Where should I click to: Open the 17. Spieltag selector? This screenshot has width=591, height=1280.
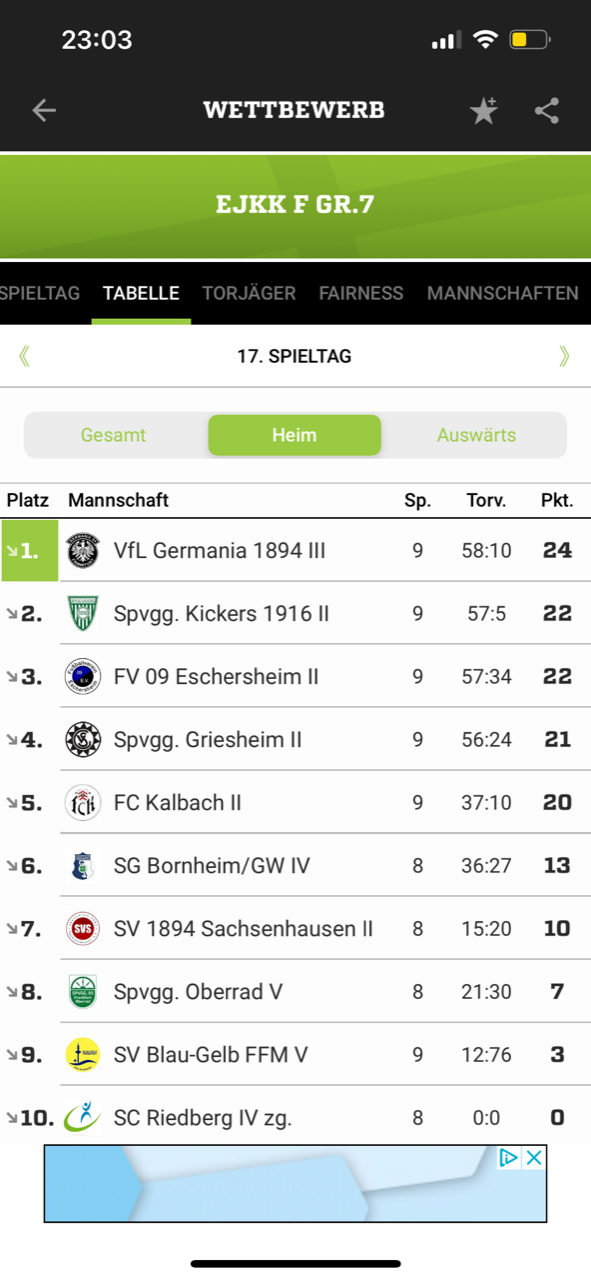(x=294, y=356)
